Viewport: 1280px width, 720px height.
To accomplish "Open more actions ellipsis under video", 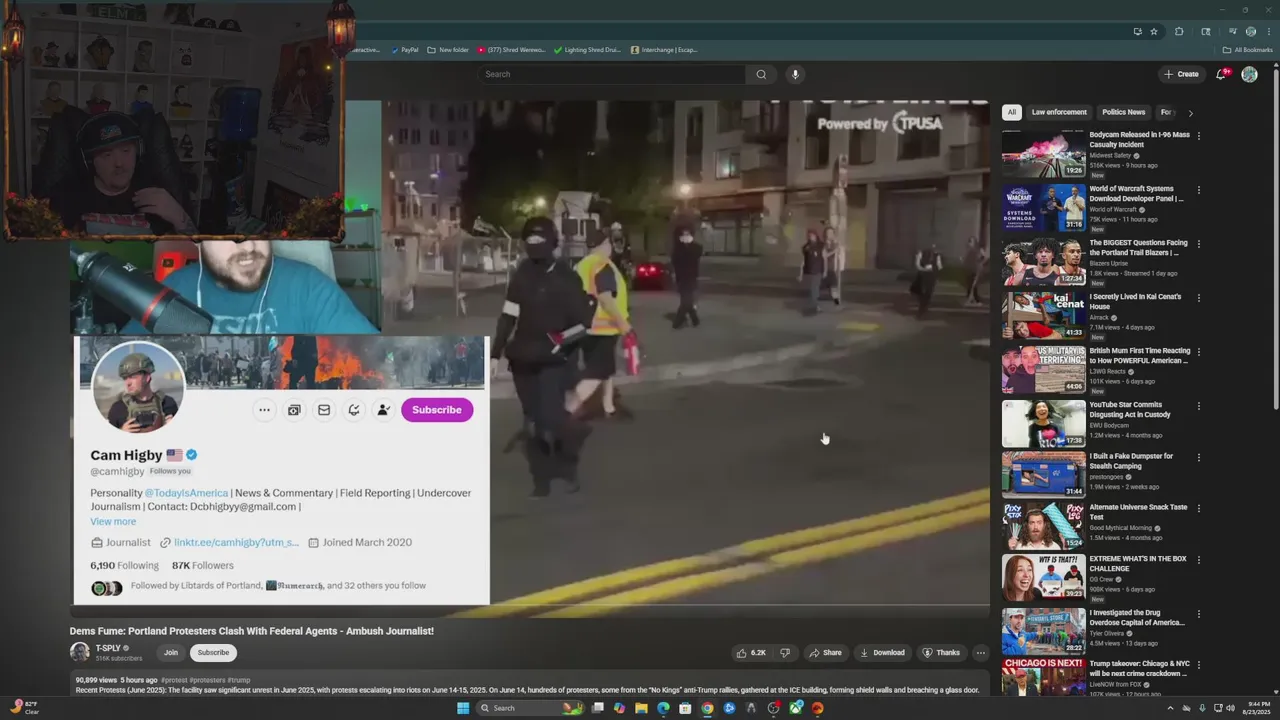I will coord(980,653).
